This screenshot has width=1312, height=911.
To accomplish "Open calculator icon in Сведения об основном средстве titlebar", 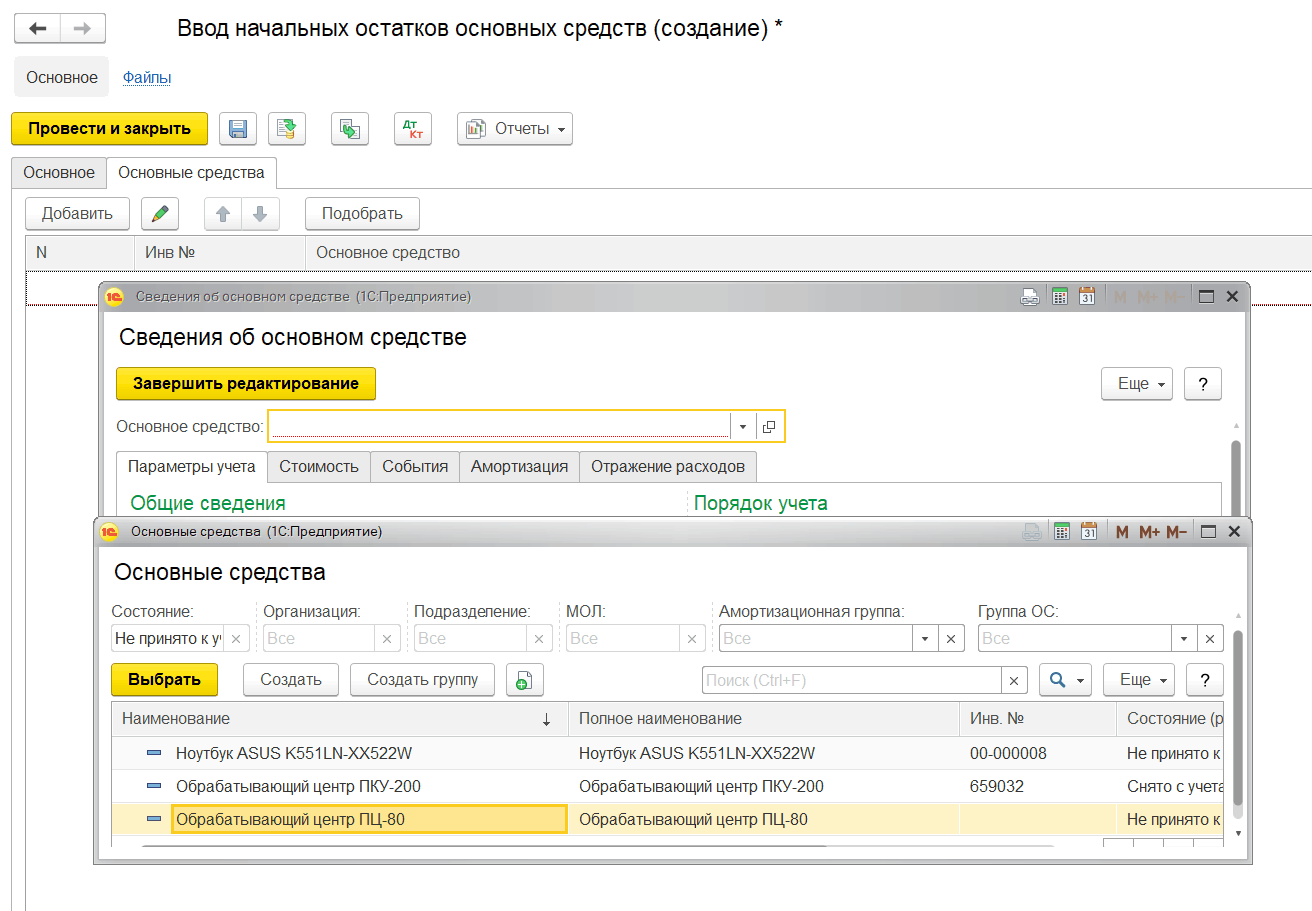I will (x=1059, y=296).
